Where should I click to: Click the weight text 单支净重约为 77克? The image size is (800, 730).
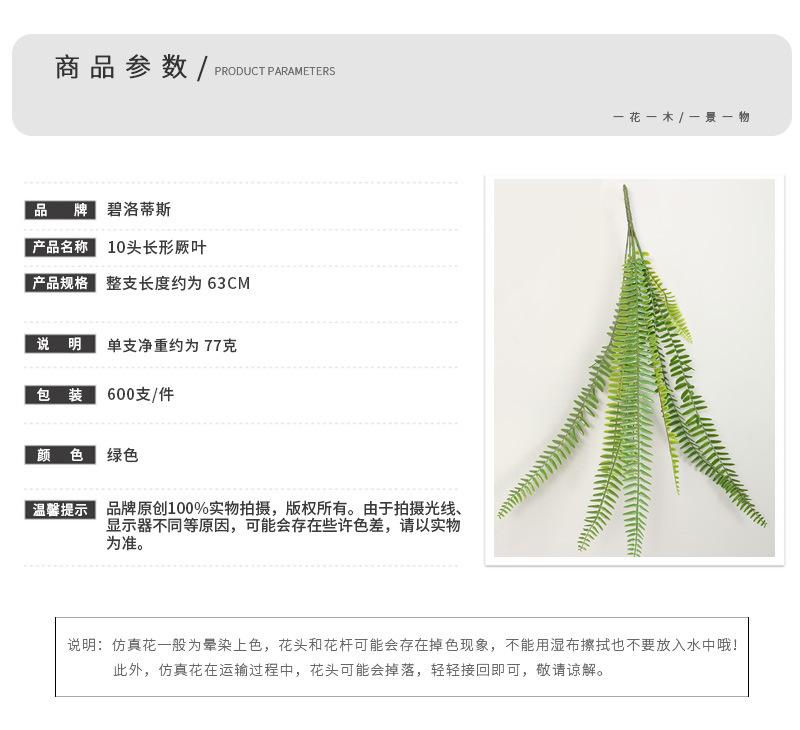[171, 345]
